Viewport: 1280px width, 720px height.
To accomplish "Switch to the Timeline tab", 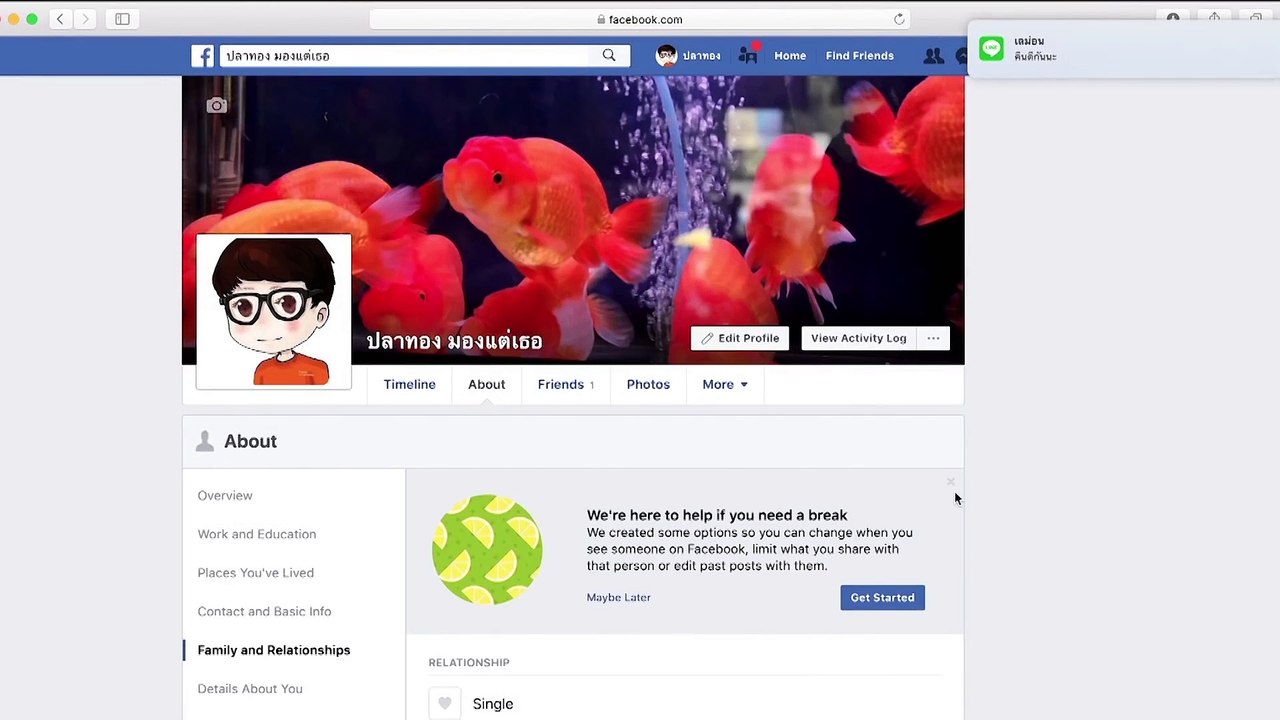I will (409, 384).
